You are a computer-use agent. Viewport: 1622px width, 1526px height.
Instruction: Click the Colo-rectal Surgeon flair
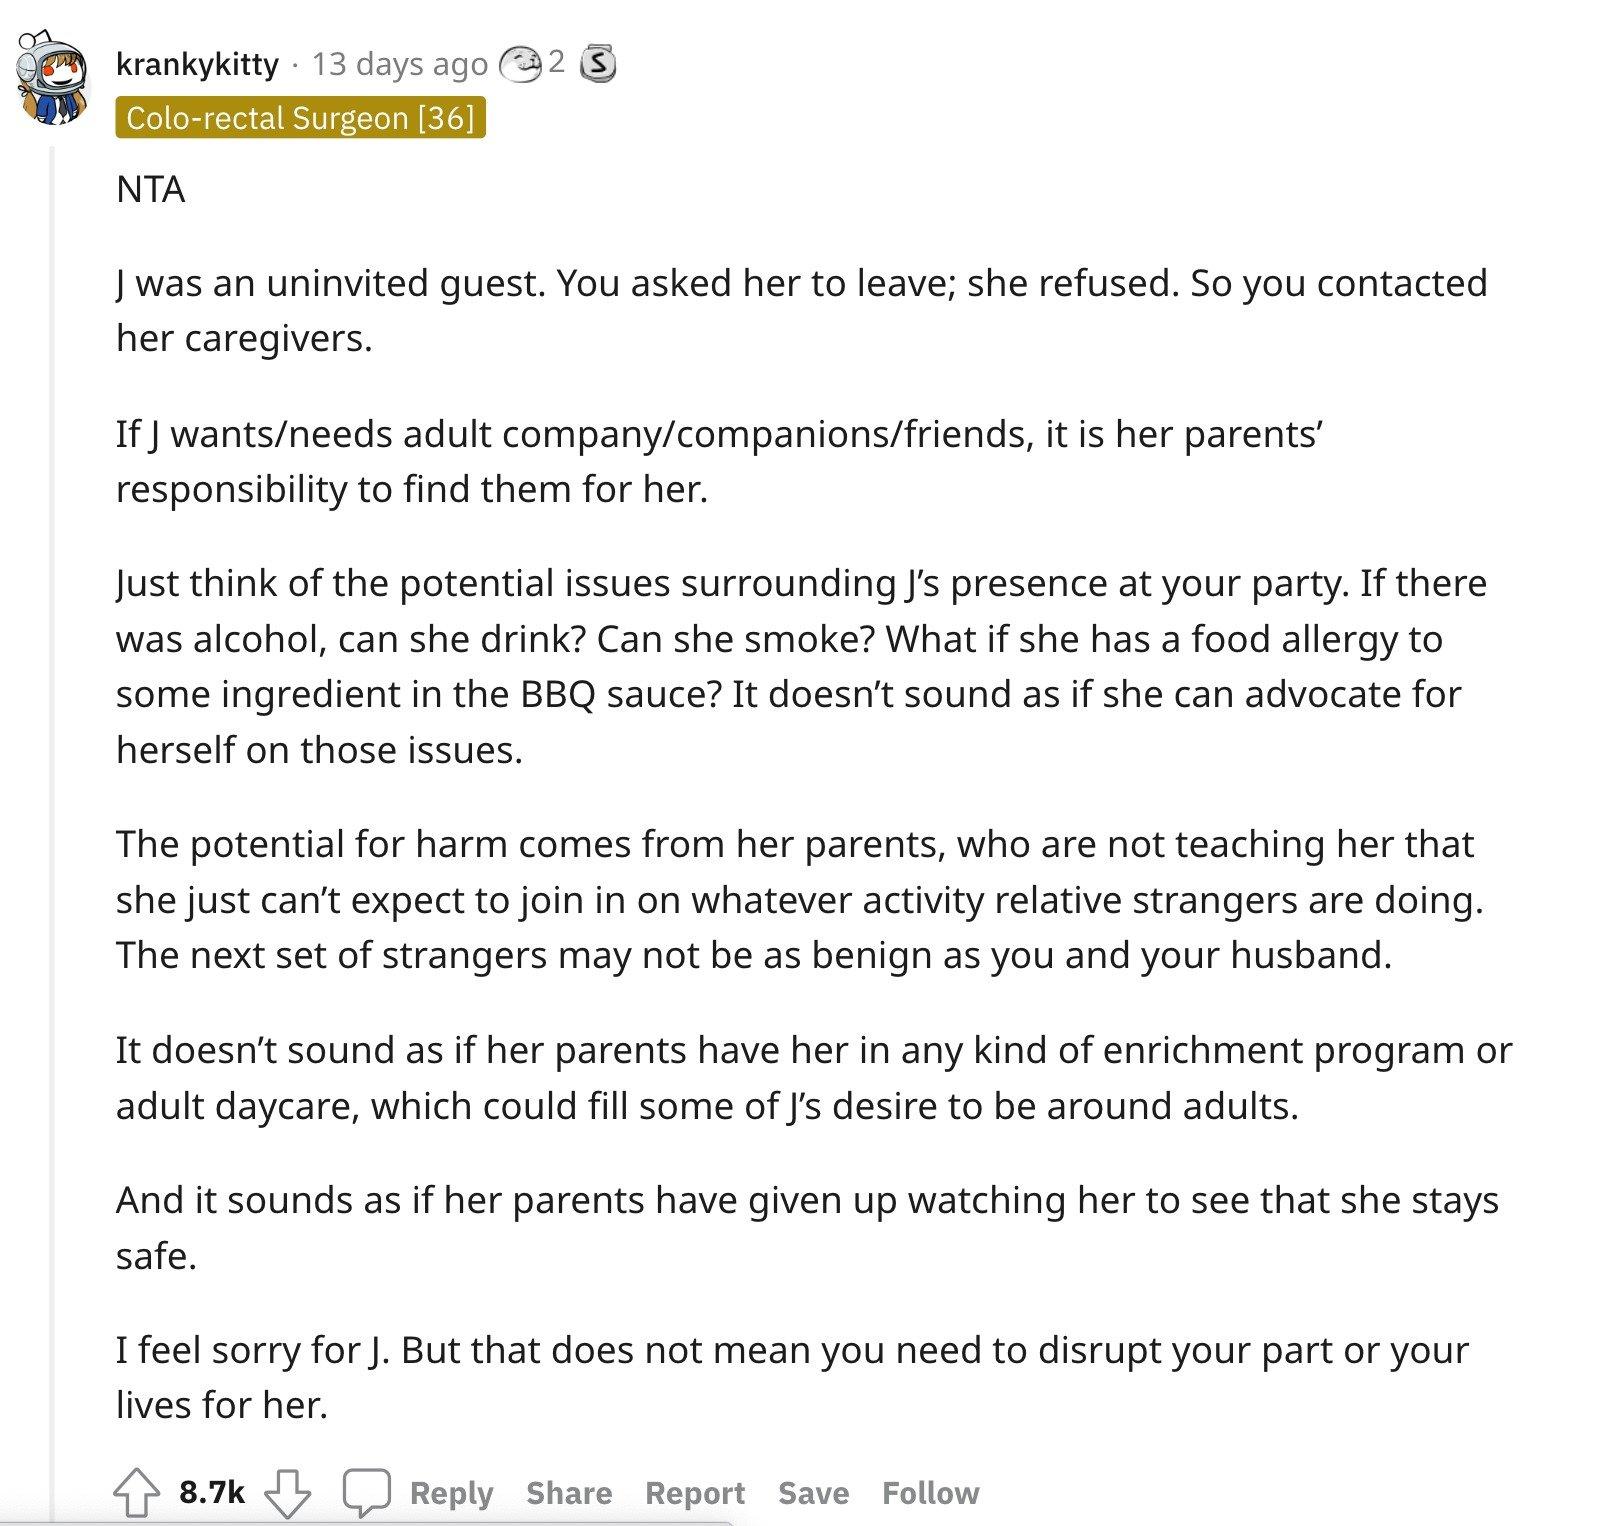tap(300, 118)
